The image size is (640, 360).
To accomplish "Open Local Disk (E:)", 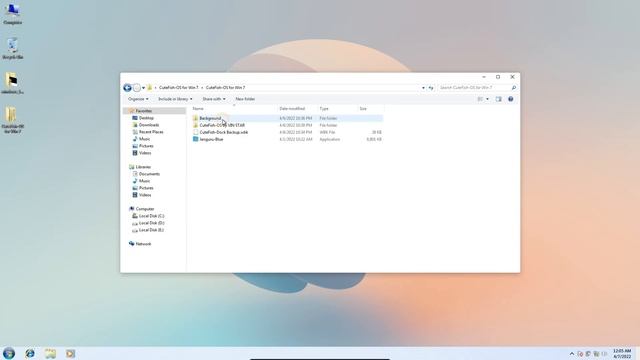I will coord(151,230).
